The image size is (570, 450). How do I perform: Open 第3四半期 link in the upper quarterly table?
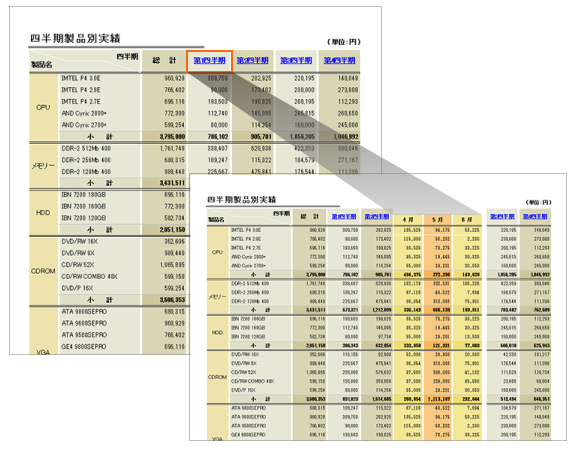click(x=296, y=61)
